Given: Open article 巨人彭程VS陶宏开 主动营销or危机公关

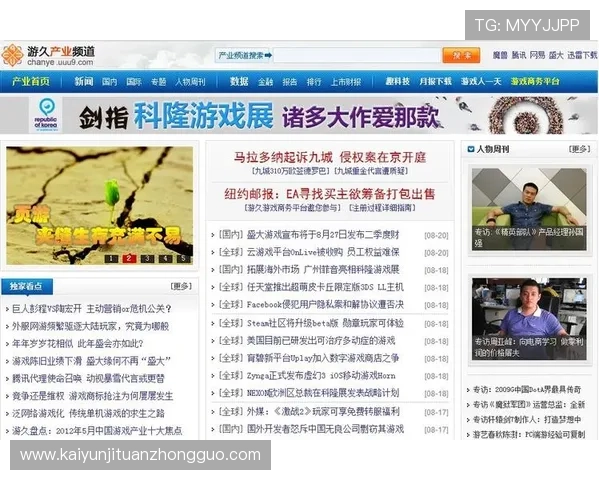Looking at the screenshot, I should pyautogui.click(x=91, y=309).
